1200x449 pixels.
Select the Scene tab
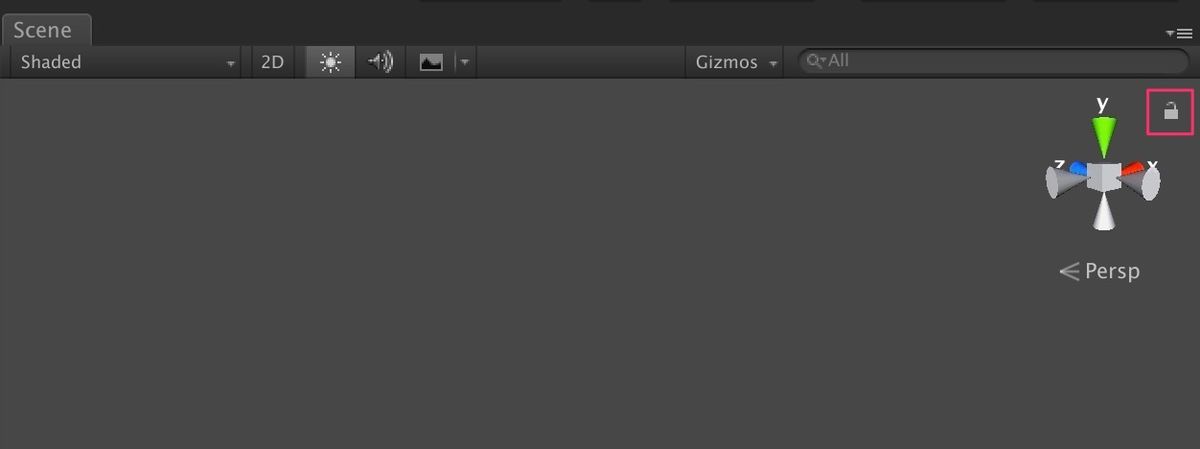[x=45, y=30]
